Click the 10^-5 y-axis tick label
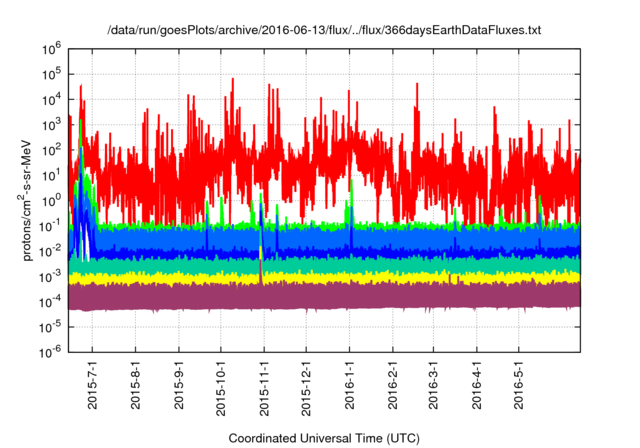The image size is (640, 448). [50, 327]
